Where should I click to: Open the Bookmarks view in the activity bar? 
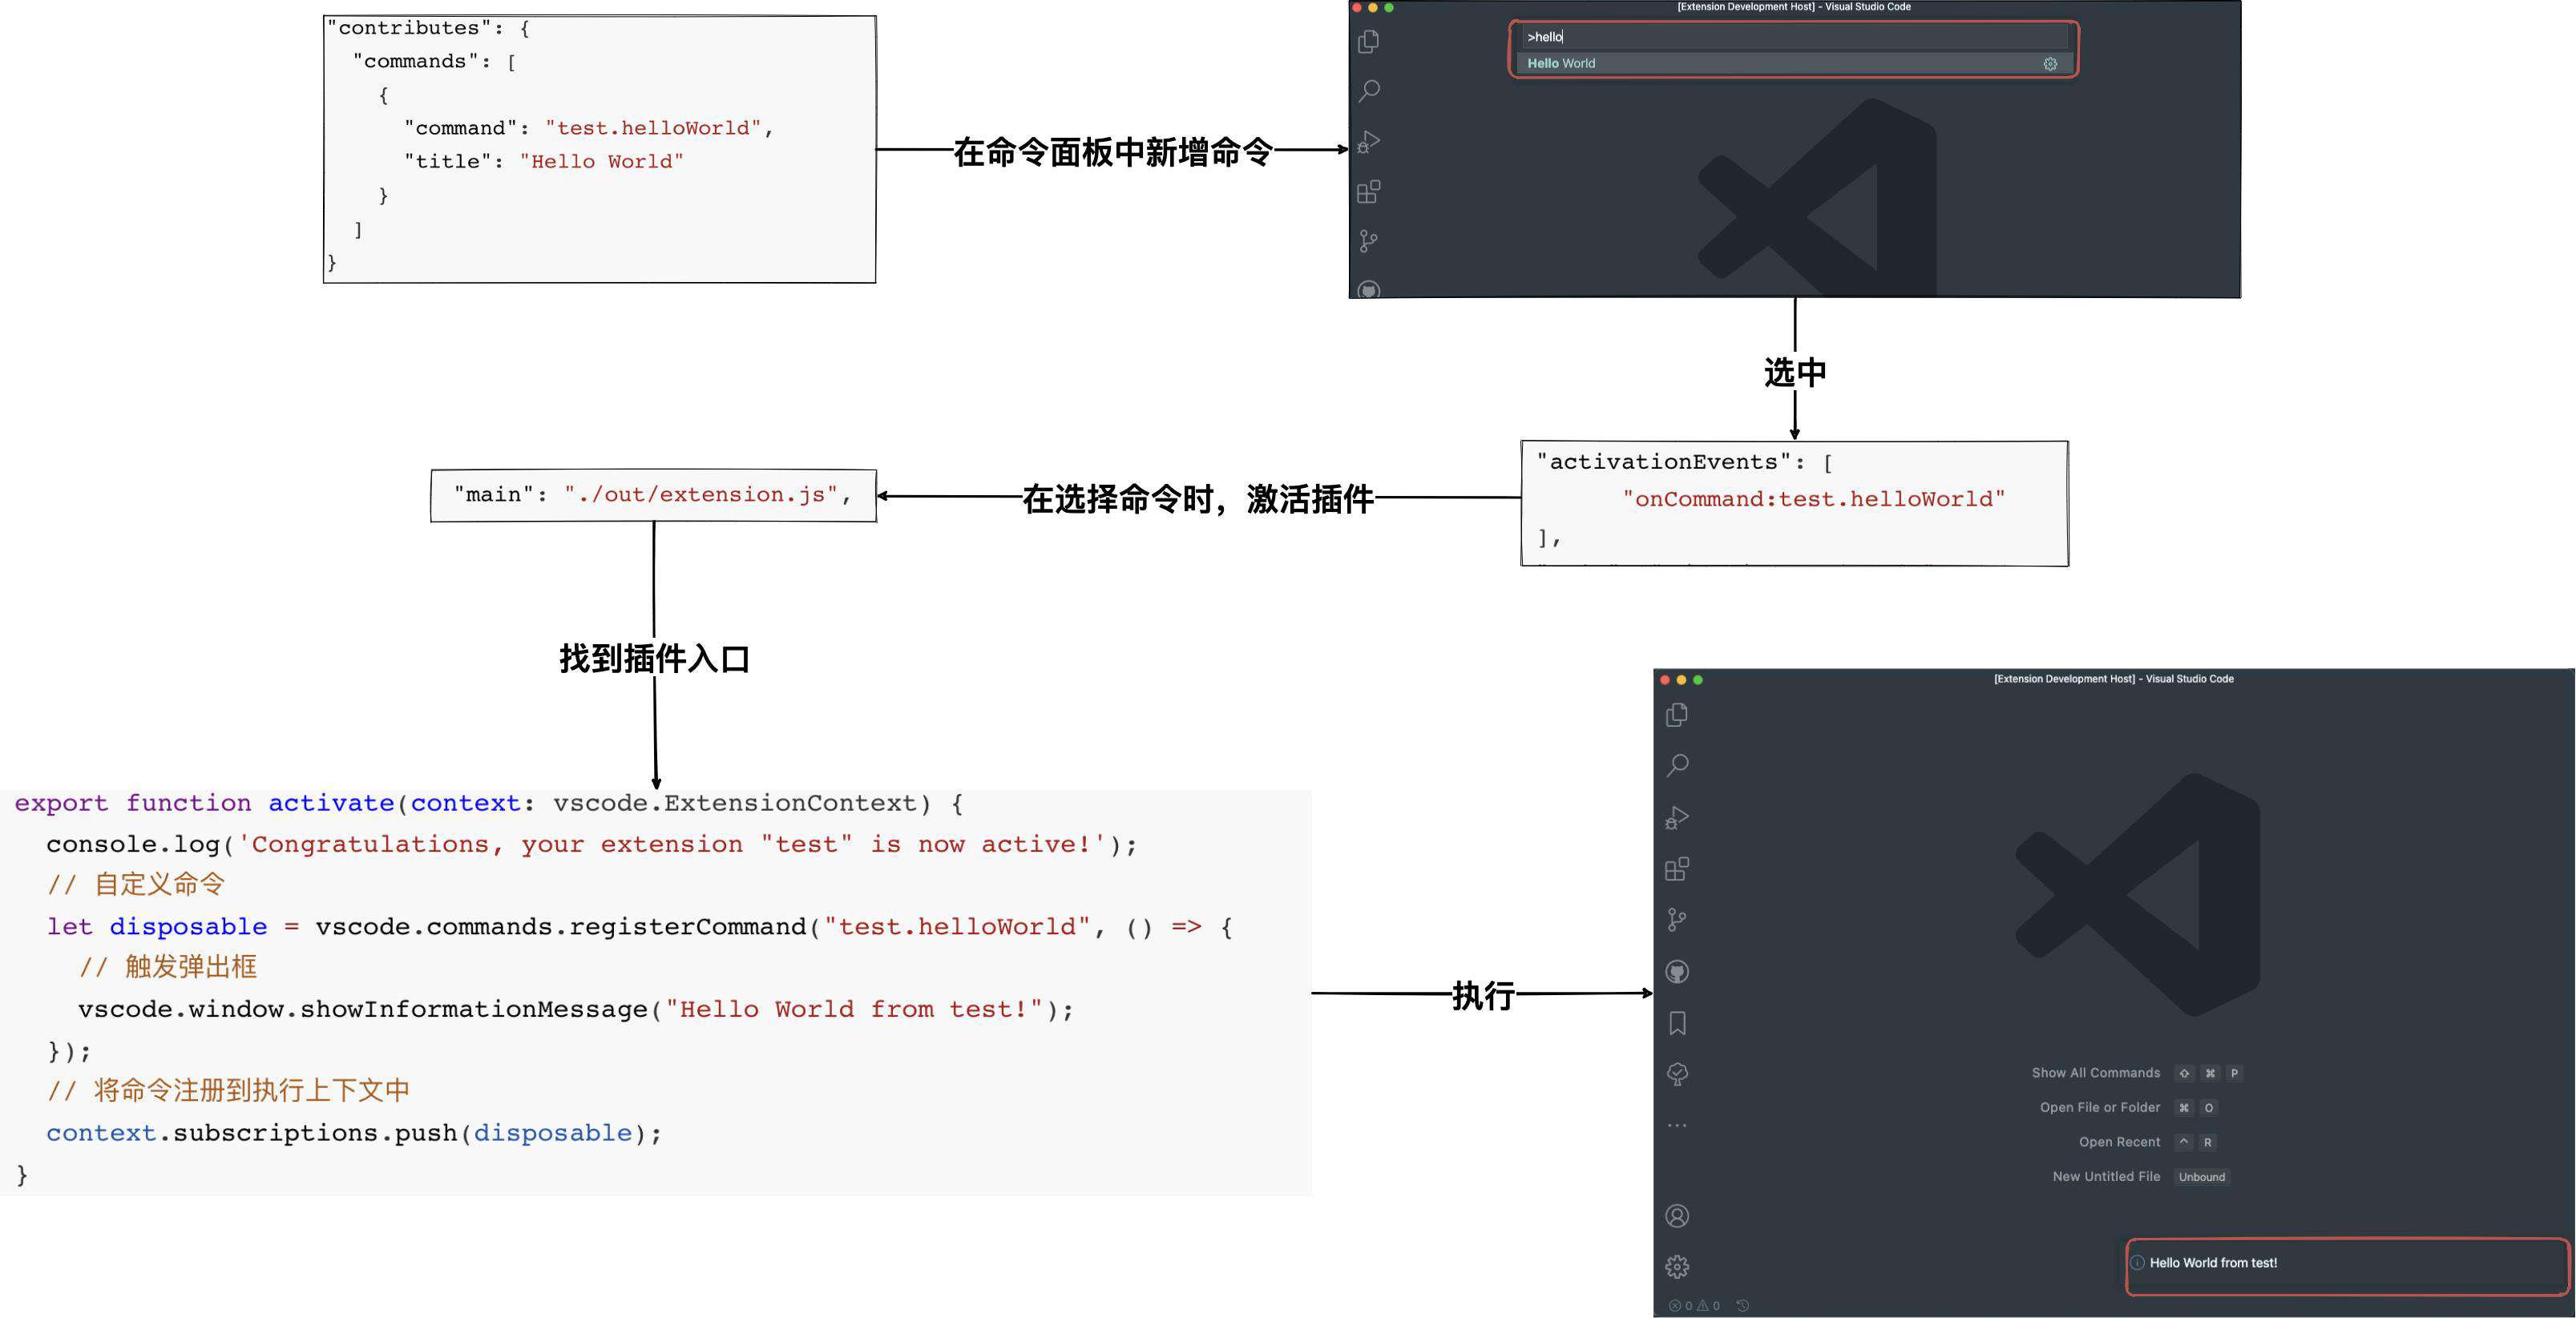tap(1677, 1023)
